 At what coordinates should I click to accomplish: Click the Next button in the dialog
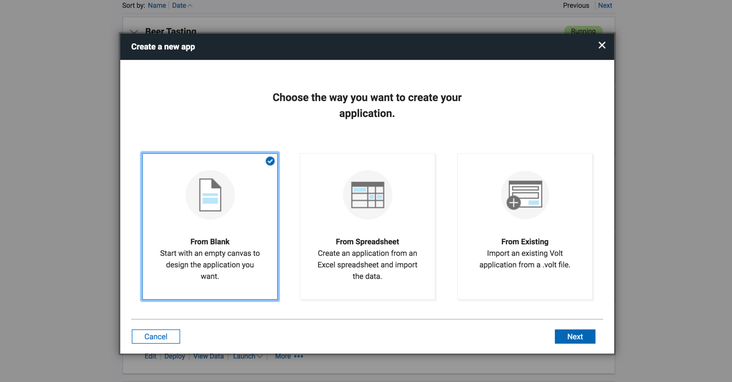click(575, 337)
